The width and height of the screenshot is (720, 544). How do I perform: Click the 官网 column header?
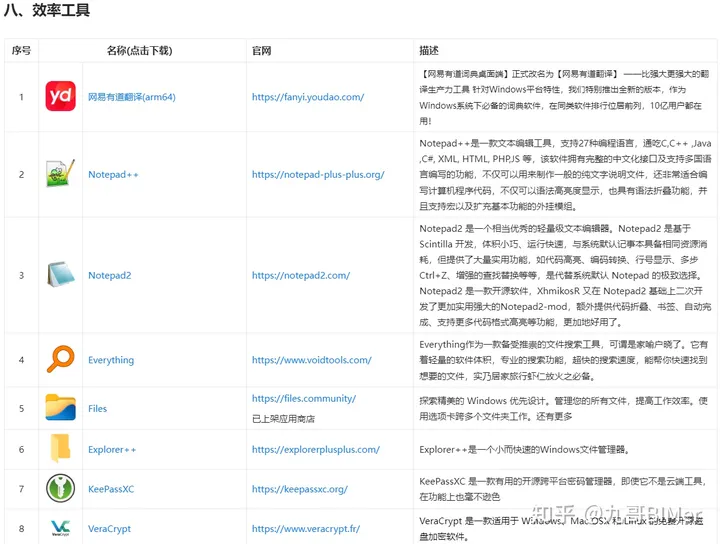[x=262, y=50]
